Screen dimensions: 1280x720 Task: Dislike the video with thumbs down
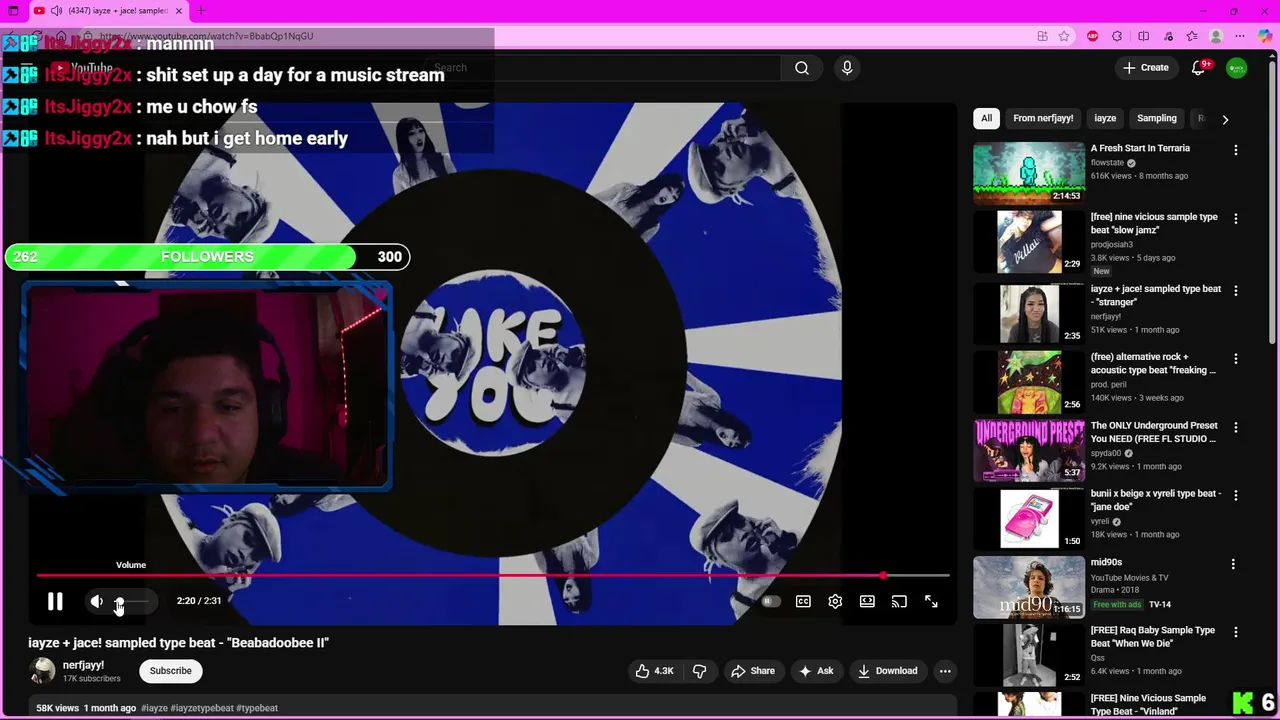coord(700,671)
